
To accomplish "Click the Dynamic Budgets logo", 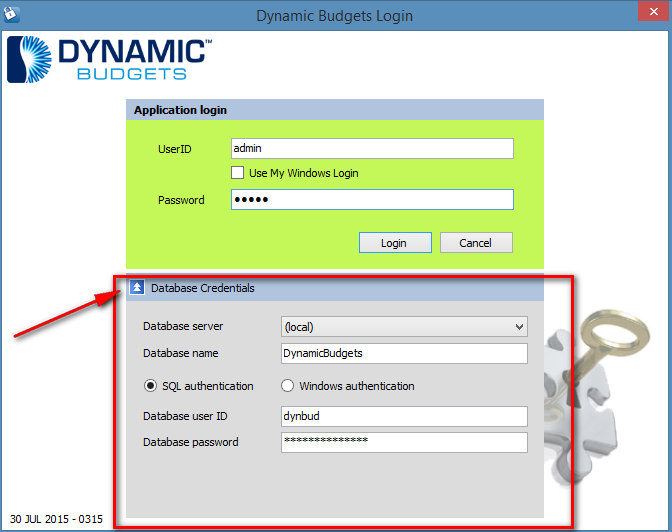I will pyautogui.click(x=110, y=59).
